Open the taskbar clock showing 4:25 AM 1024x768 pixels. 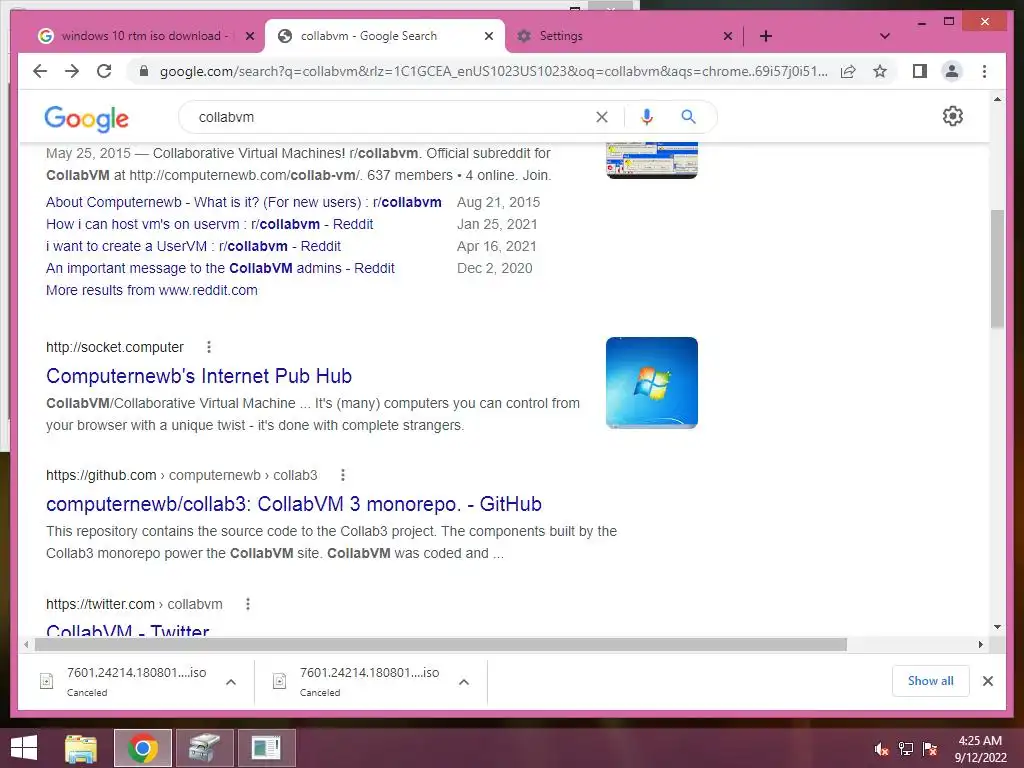coord(980,748)
